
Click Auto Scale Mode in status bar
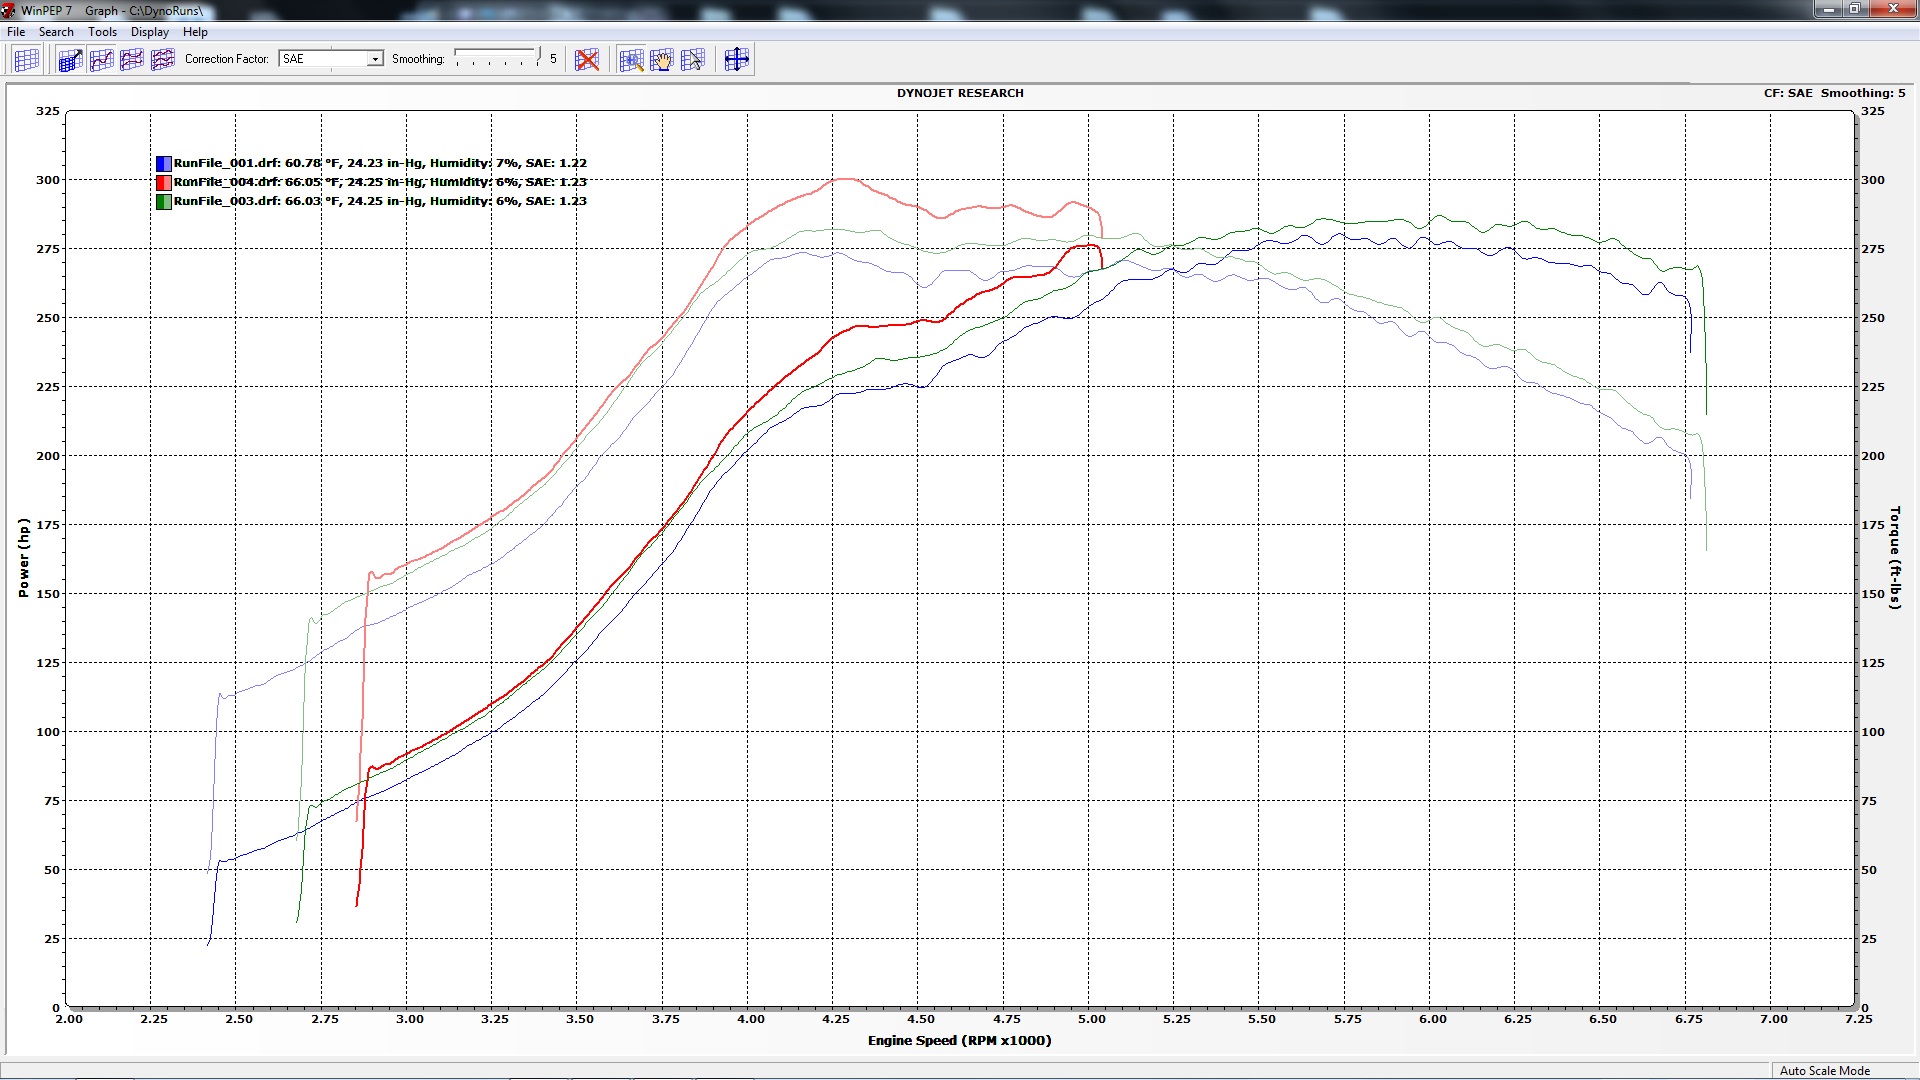tap(1825, 1070)
